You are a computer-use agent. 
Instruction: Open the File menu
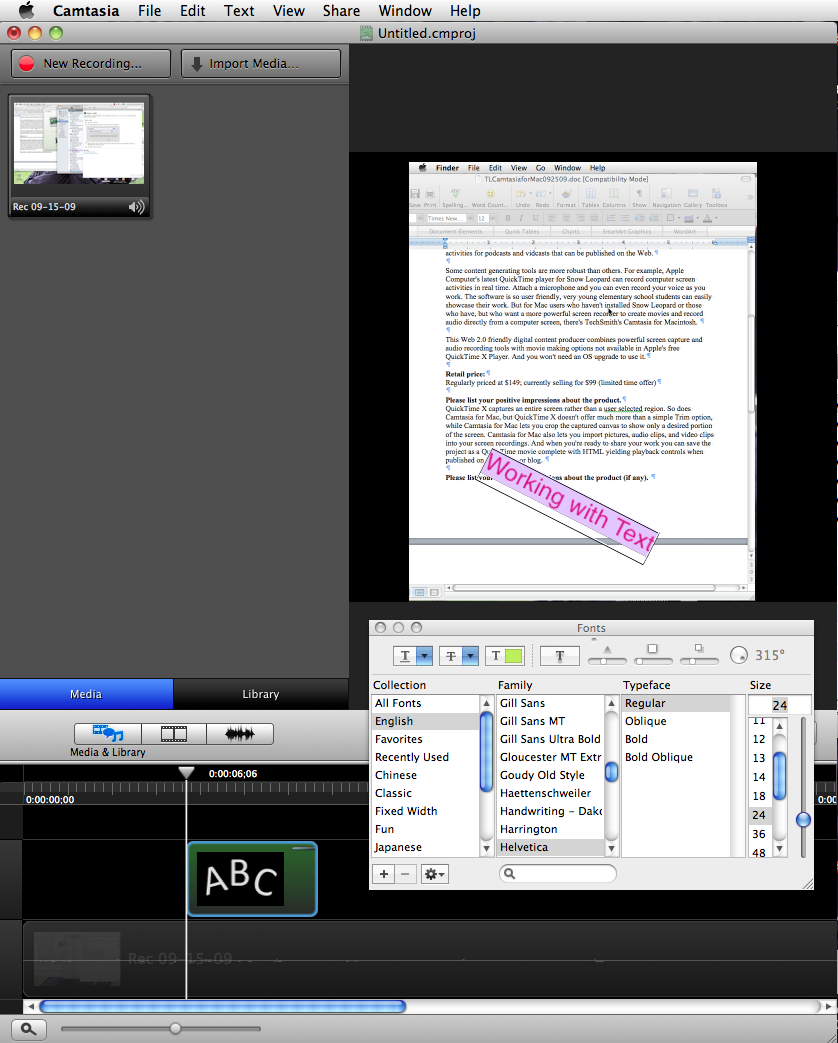coord(150,11)
